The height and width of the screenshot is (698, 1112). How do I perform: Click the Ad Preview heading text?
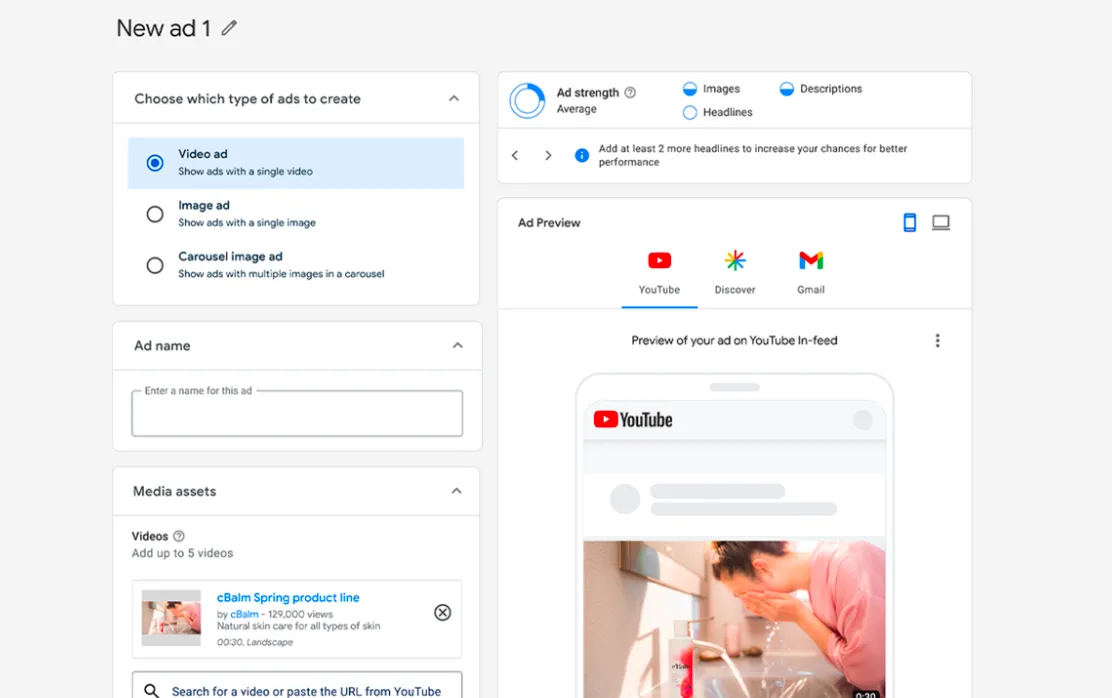pyautogui.click(x=549, y=223)
